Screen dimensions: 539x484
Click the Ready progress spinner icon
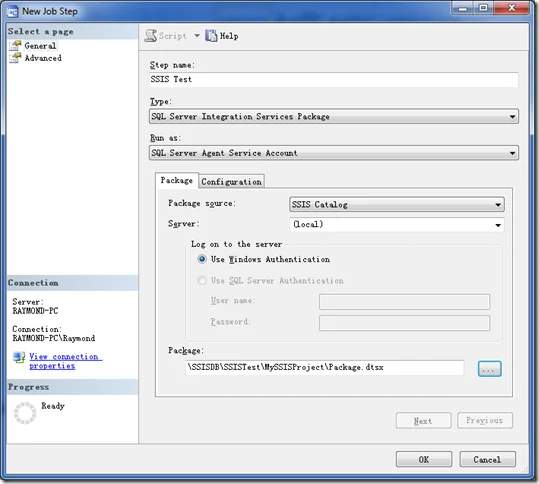pyautogui.click(x=25, y=413)
